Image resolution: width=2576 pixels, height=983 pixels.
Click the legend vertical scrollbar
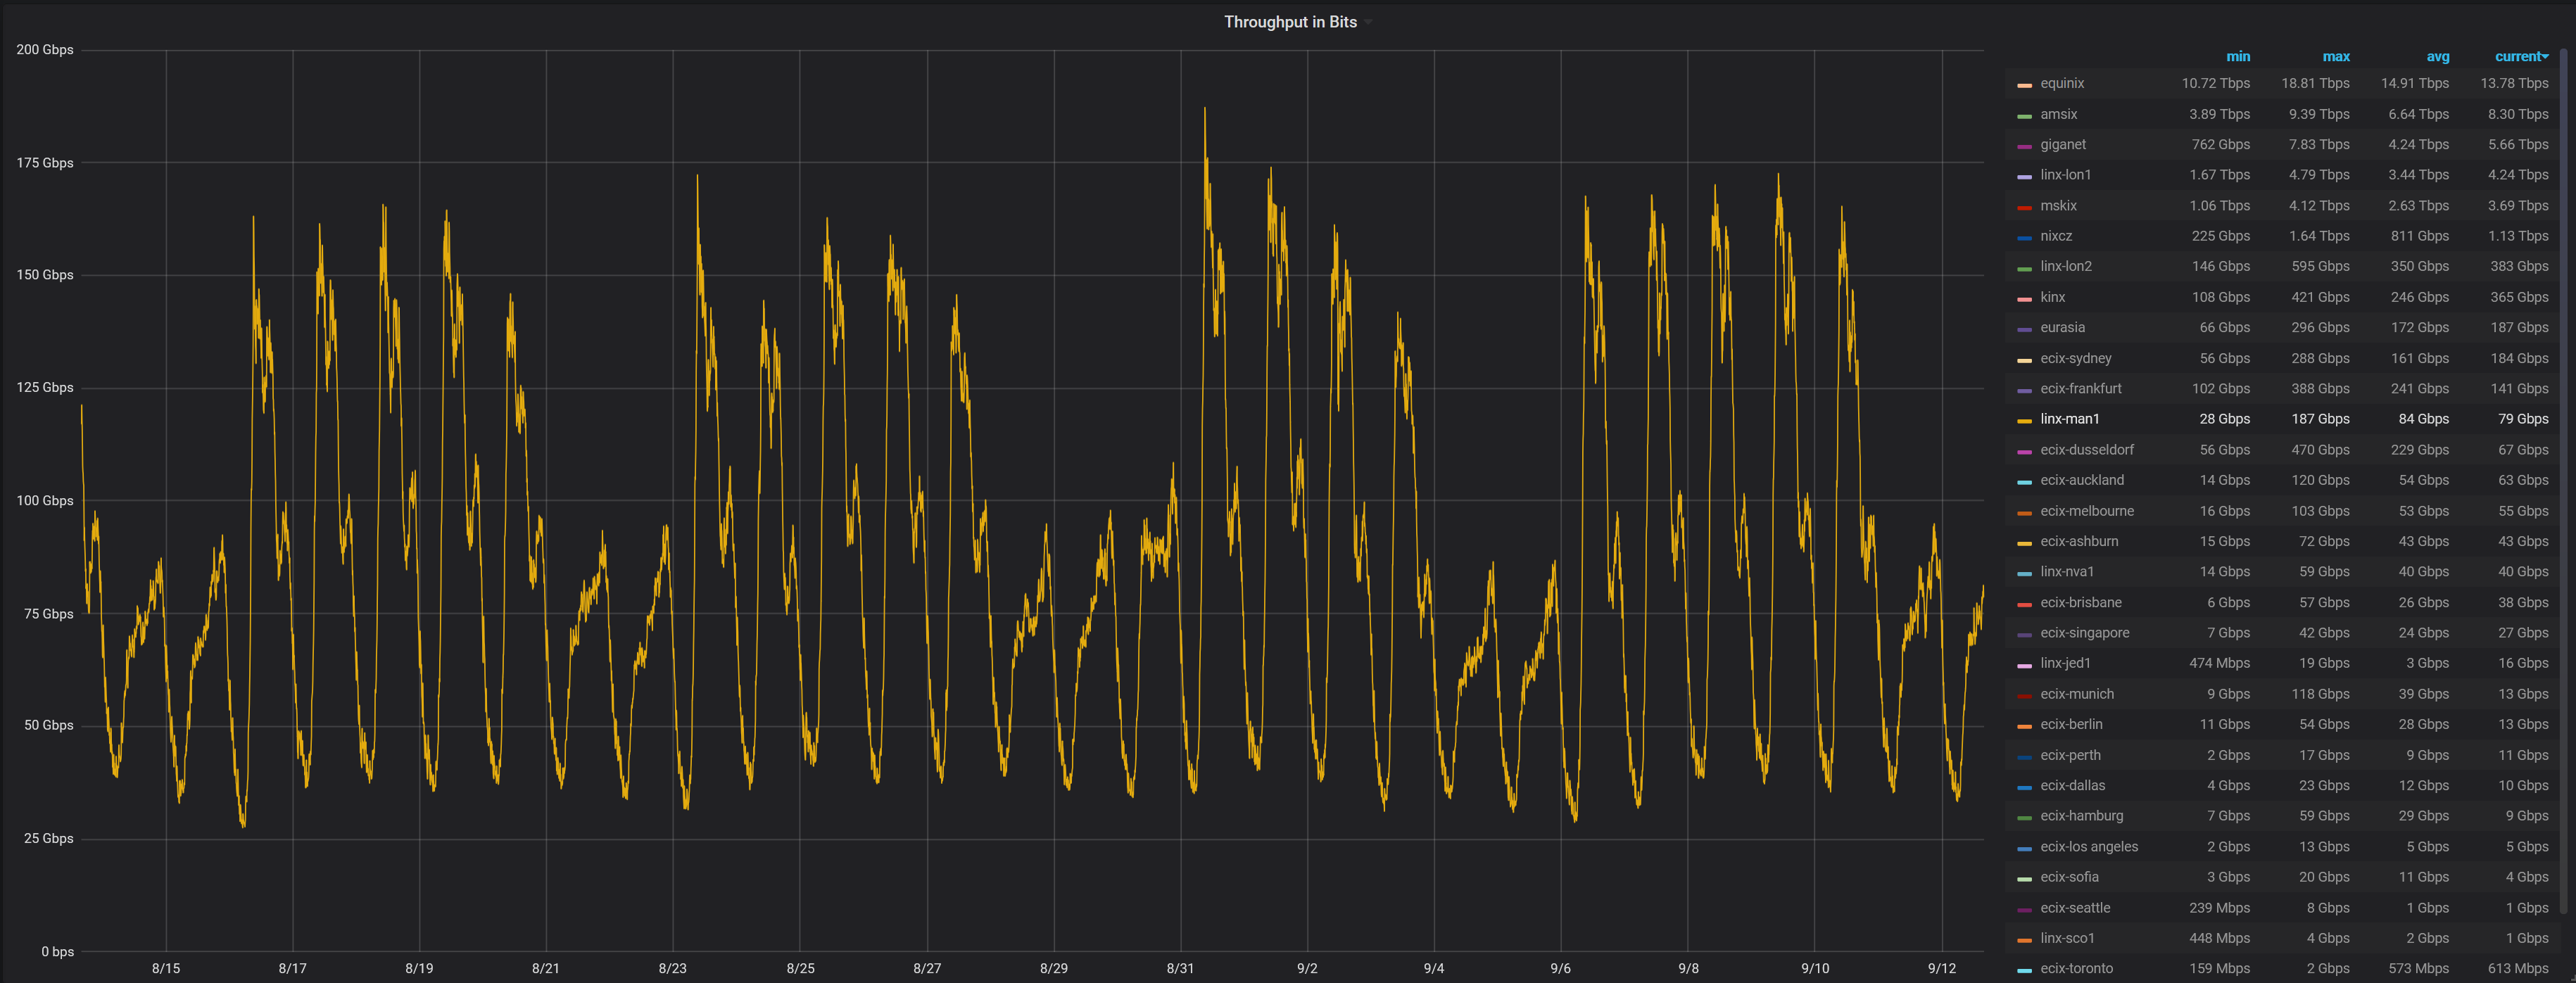point(2563,480)
